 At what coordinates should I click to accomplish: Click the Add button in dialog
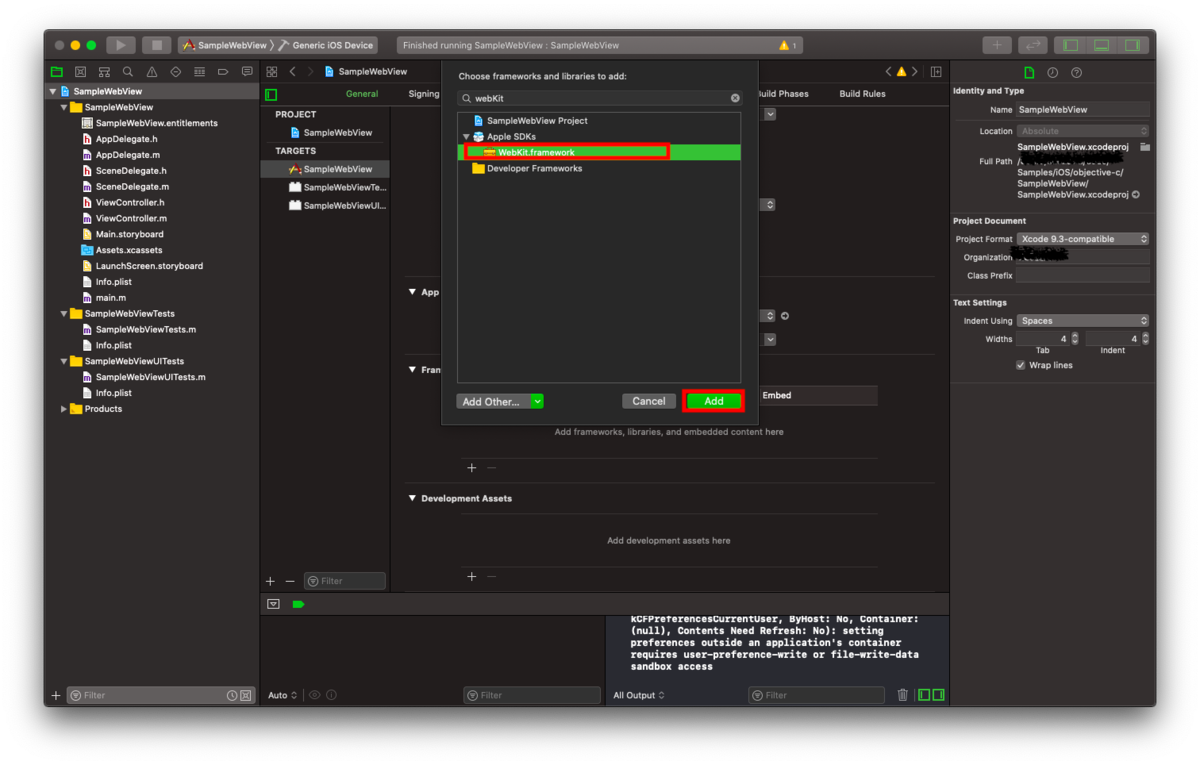713,401
